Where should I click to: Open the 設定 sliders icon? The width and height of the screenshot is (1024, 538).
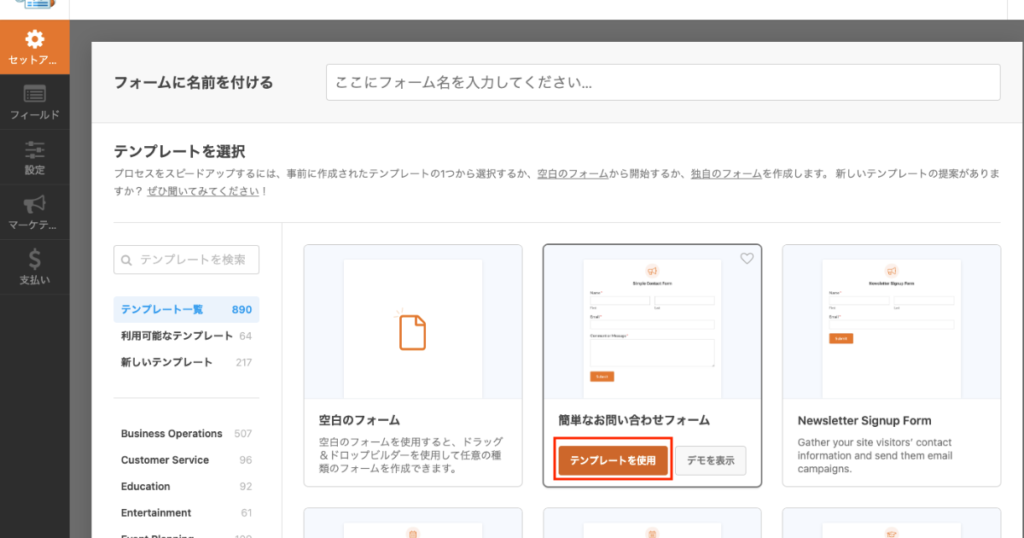pyautogui.click(x=35, y=150)
